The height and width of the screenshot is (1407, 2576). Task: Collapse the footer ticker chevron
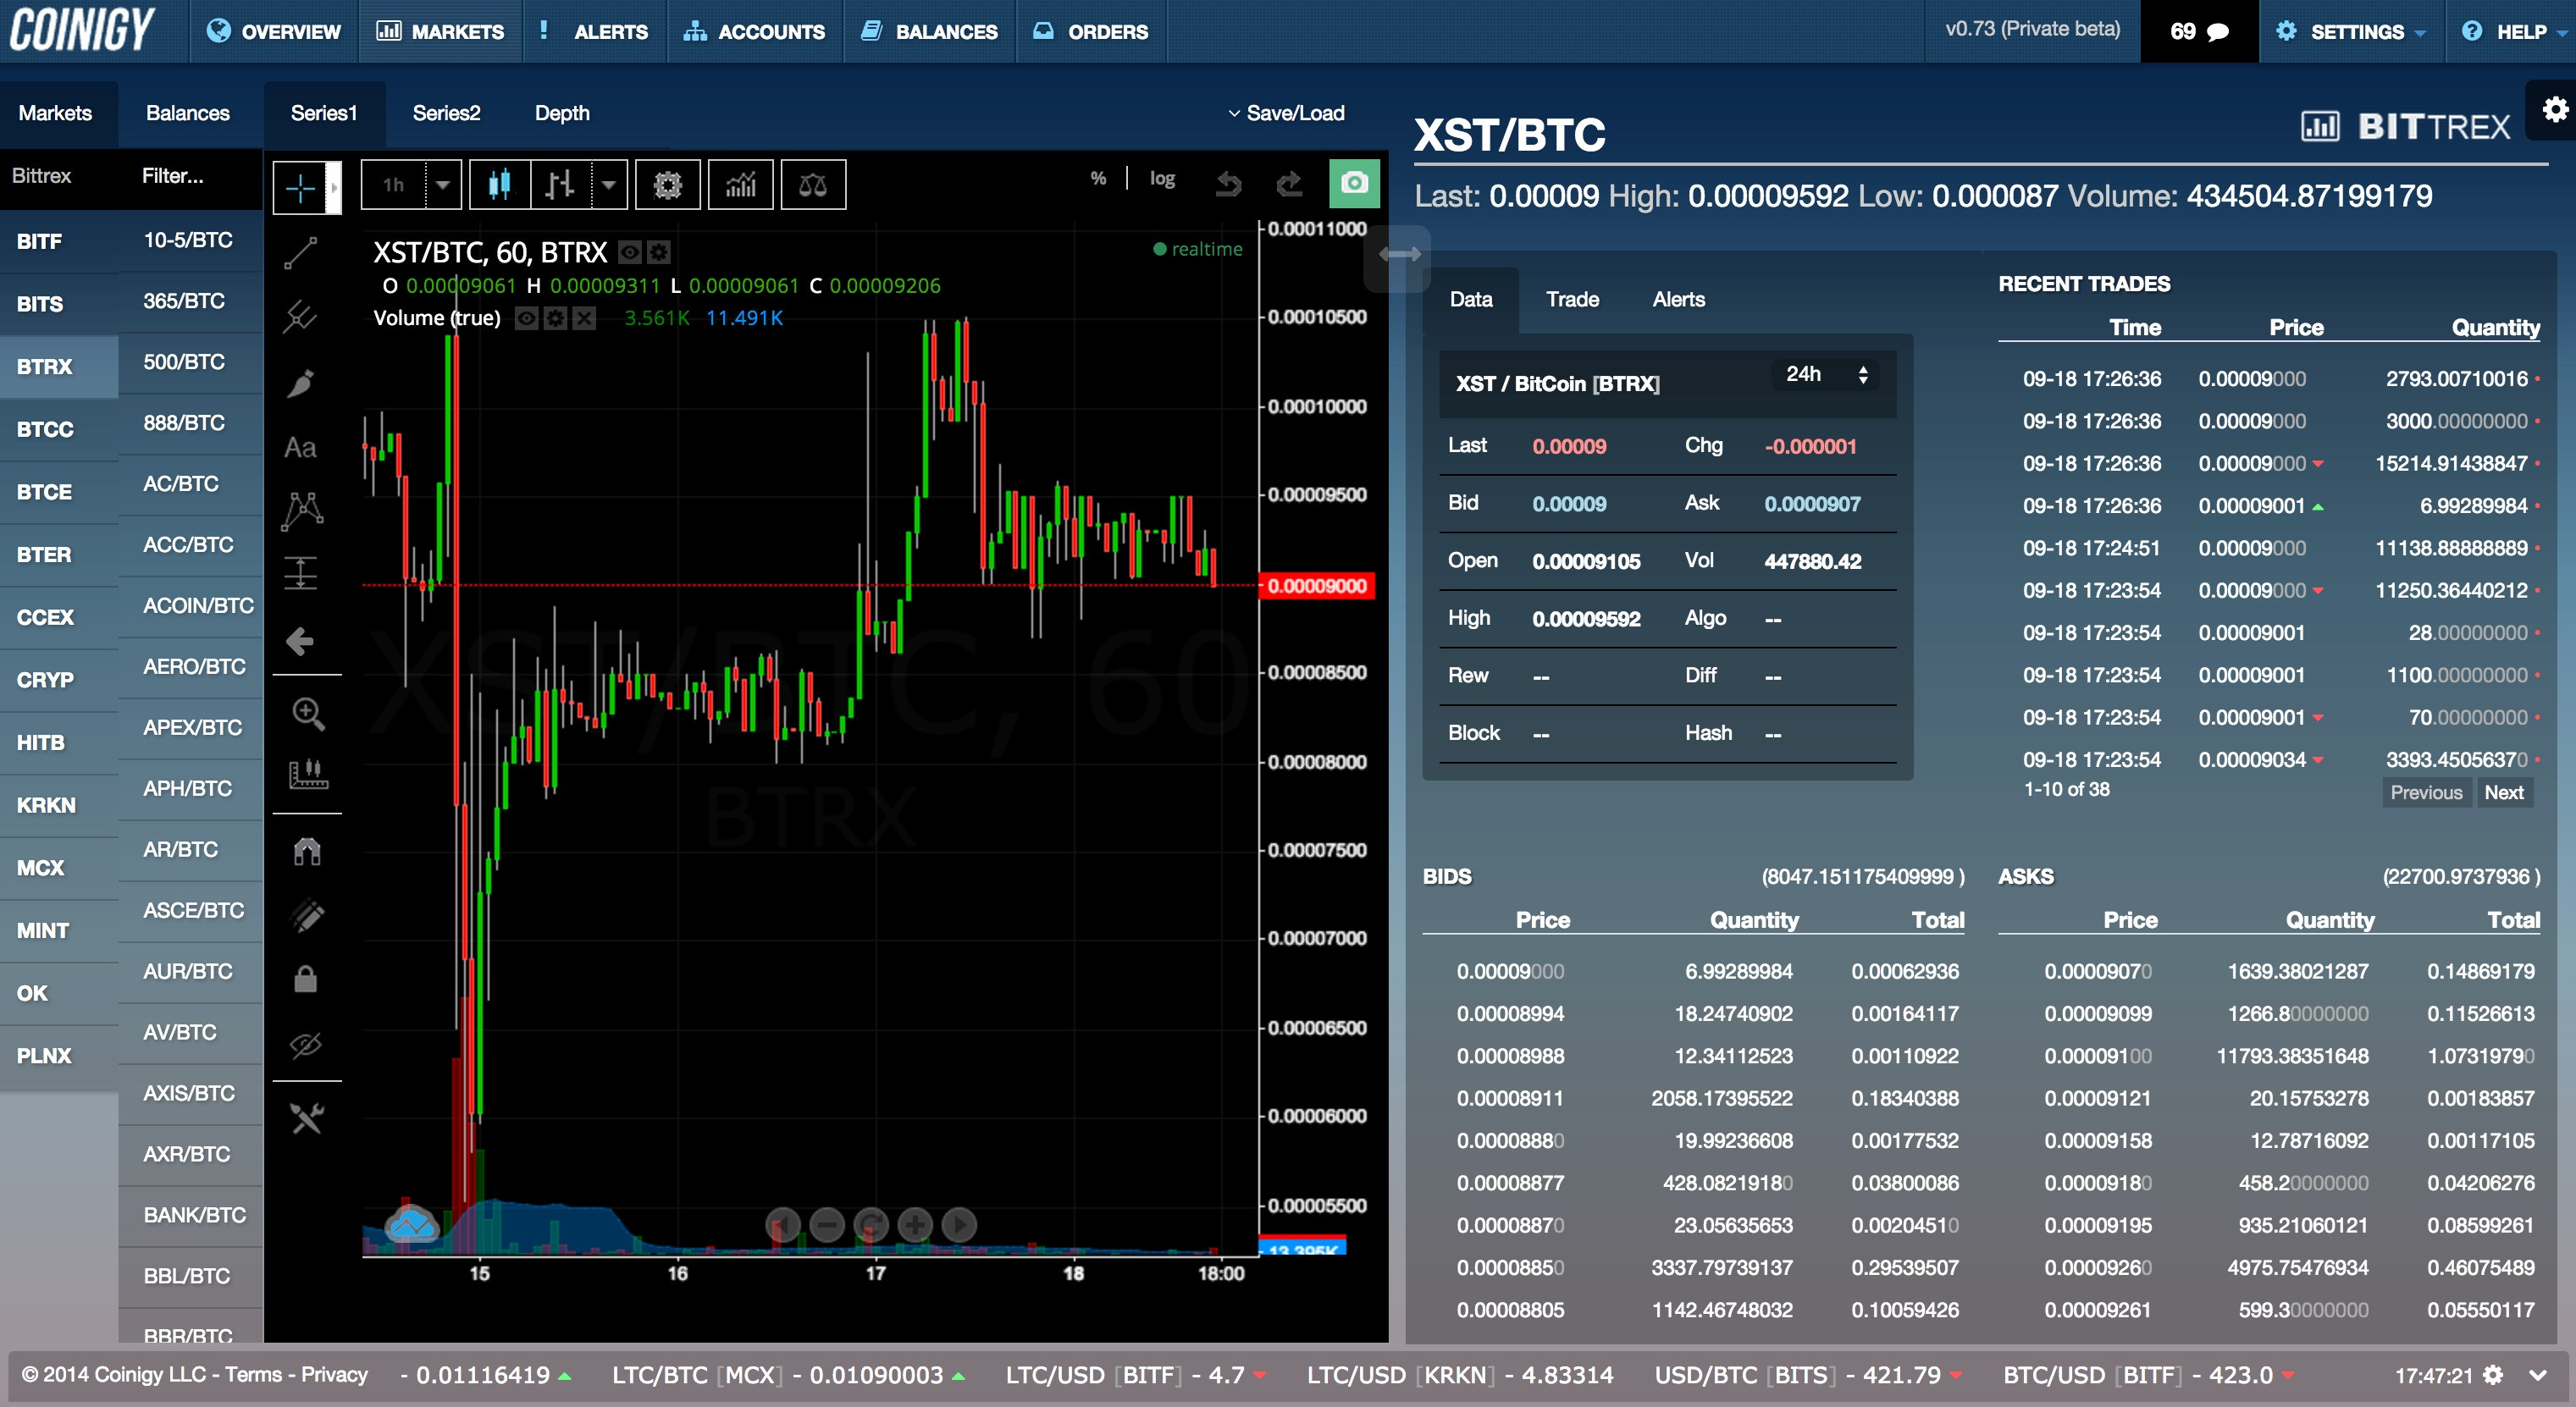tap(2538, 1375)
